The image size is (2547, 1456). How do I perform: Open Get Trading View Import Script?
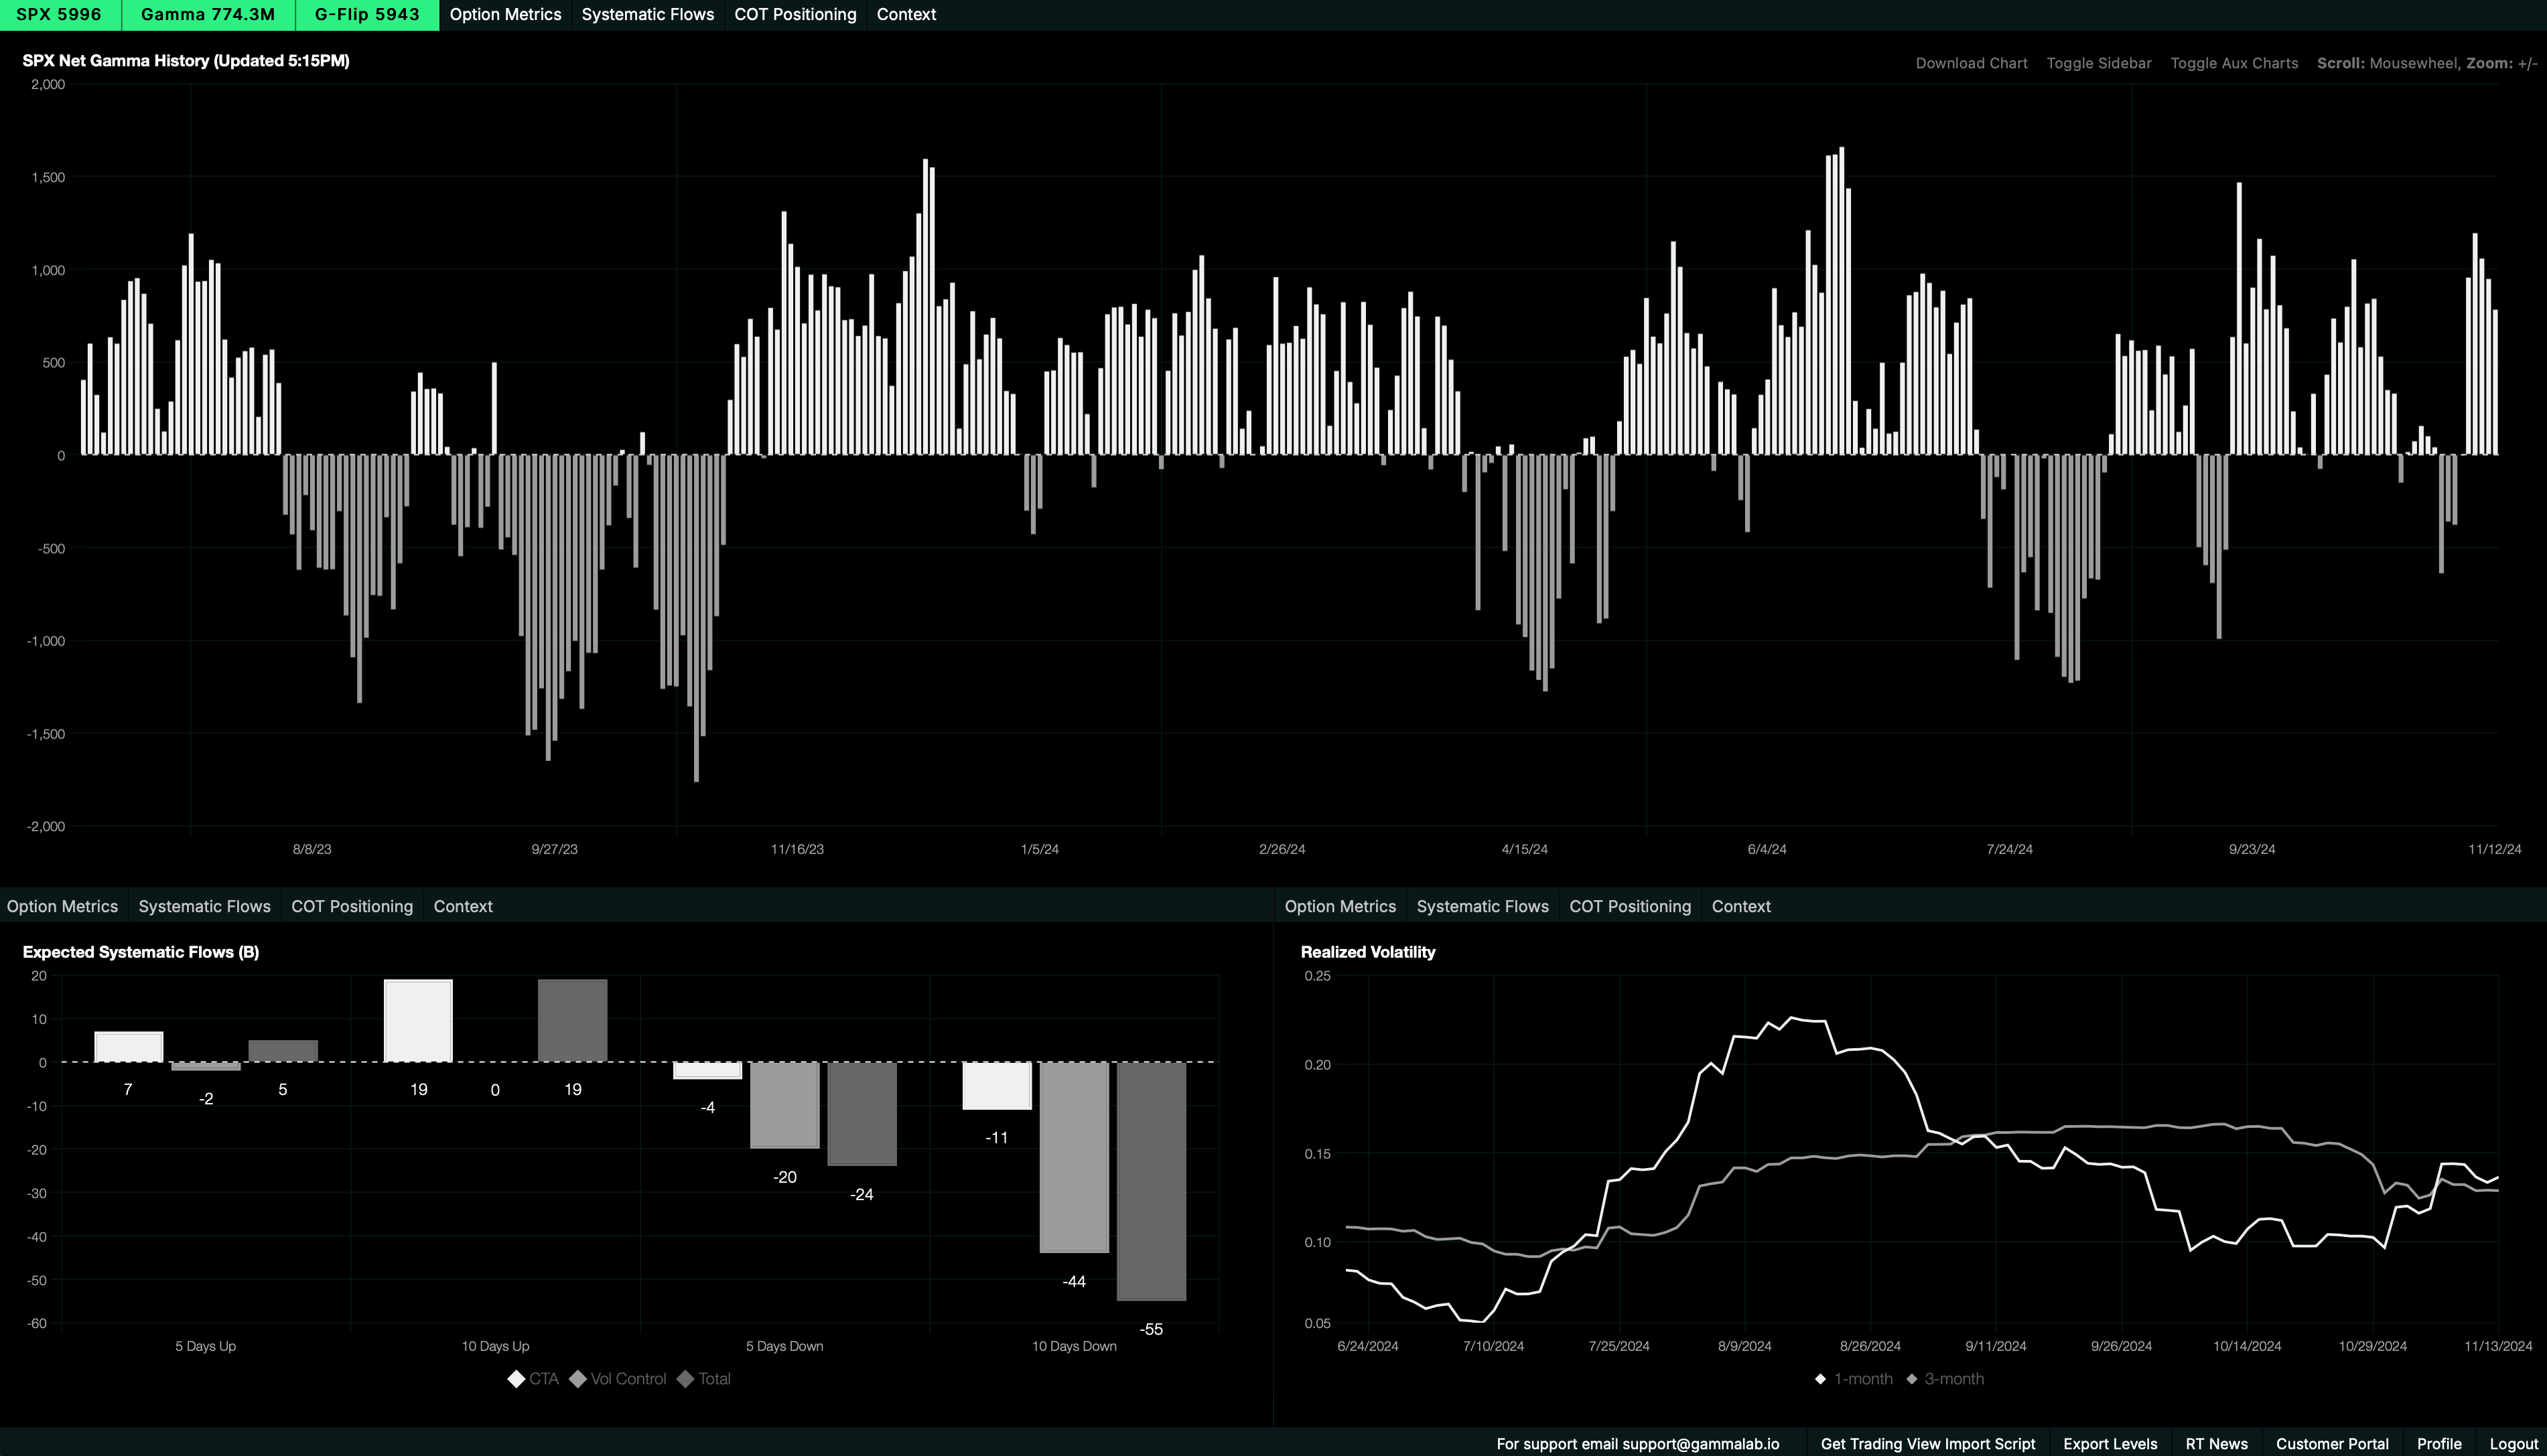point(1927,1444)
